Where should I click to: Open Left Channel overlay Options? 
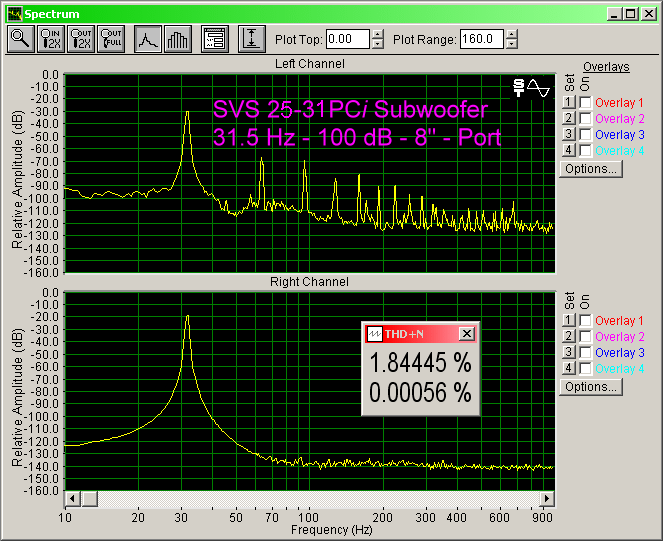pos(591,168)
